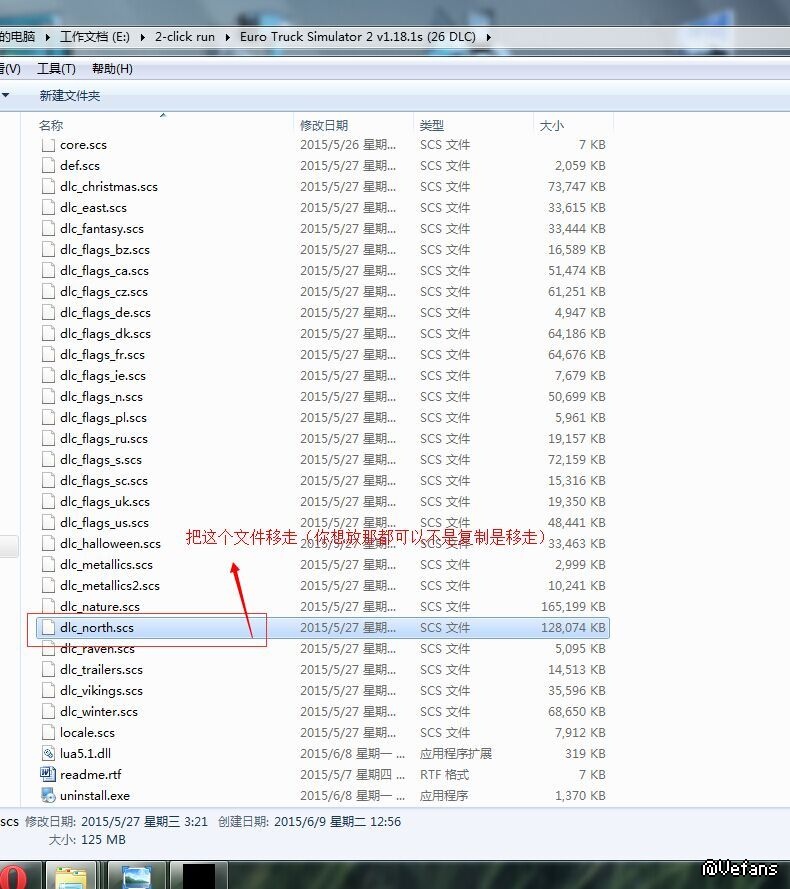Select the dlc_north.scs file icon
The width and height of the screenshot is (790, 889).
point(48,627)
